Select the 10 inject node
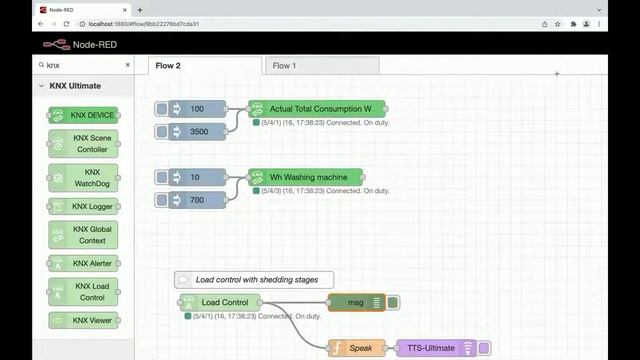The width and height of the screenshot is (640, 360). tap(197, 177)
